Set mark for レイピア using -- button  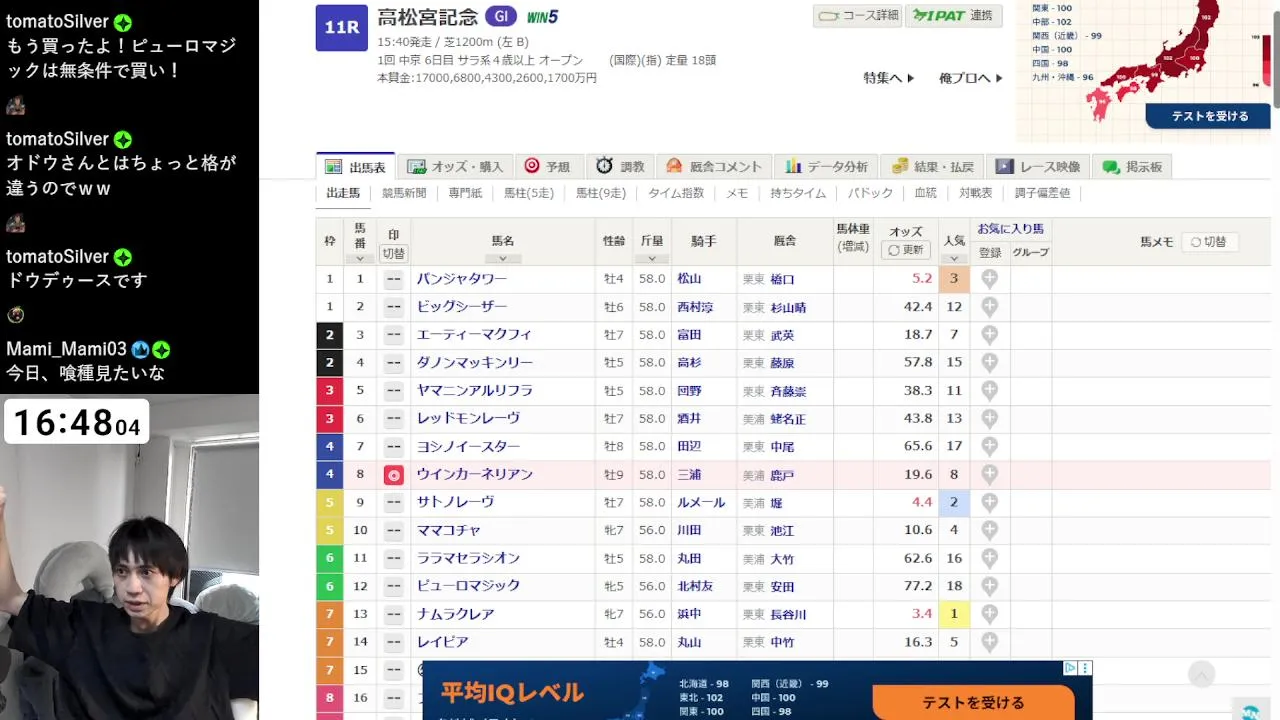[x=393, y=642]
